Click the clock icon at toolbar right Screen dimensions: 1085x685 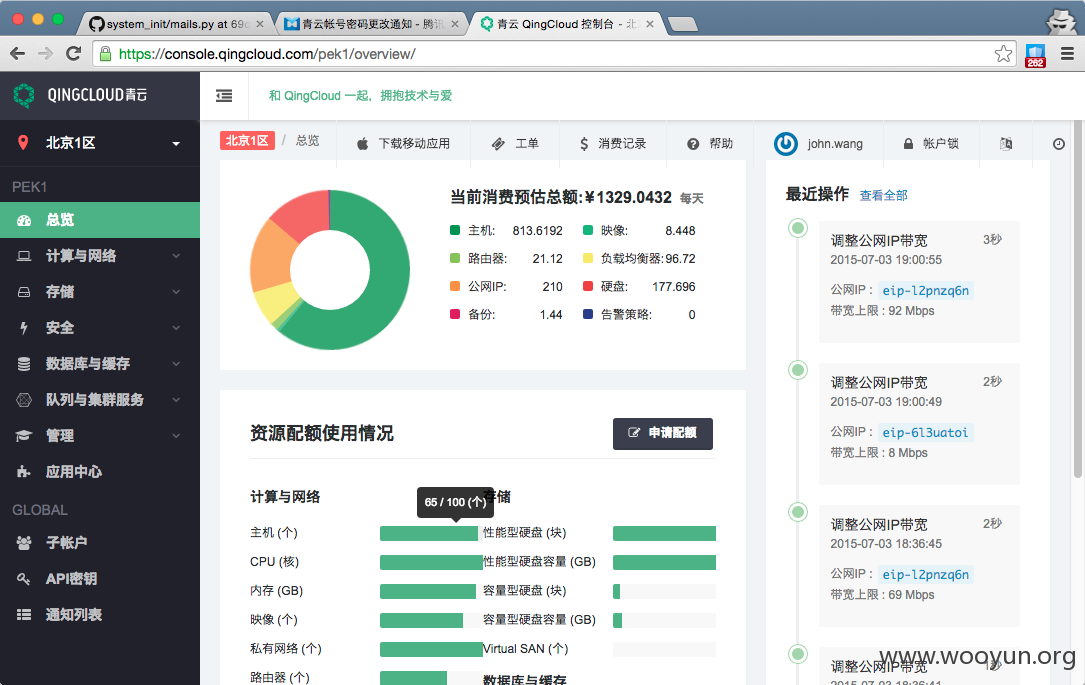pos(1059,144)
